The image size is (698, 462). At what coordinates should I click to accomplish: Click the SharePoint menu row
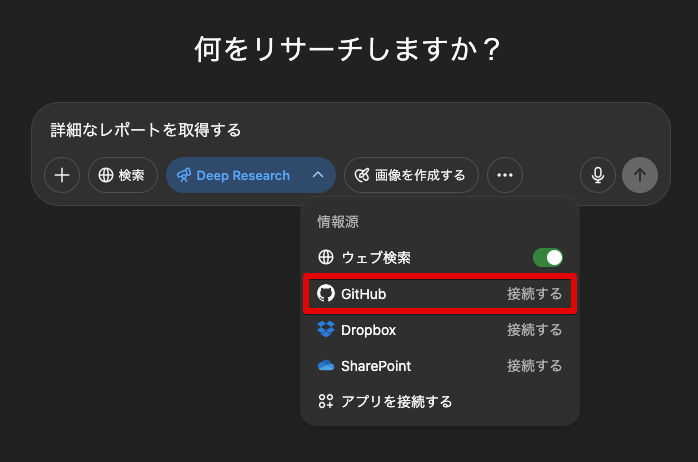point(440,366)
